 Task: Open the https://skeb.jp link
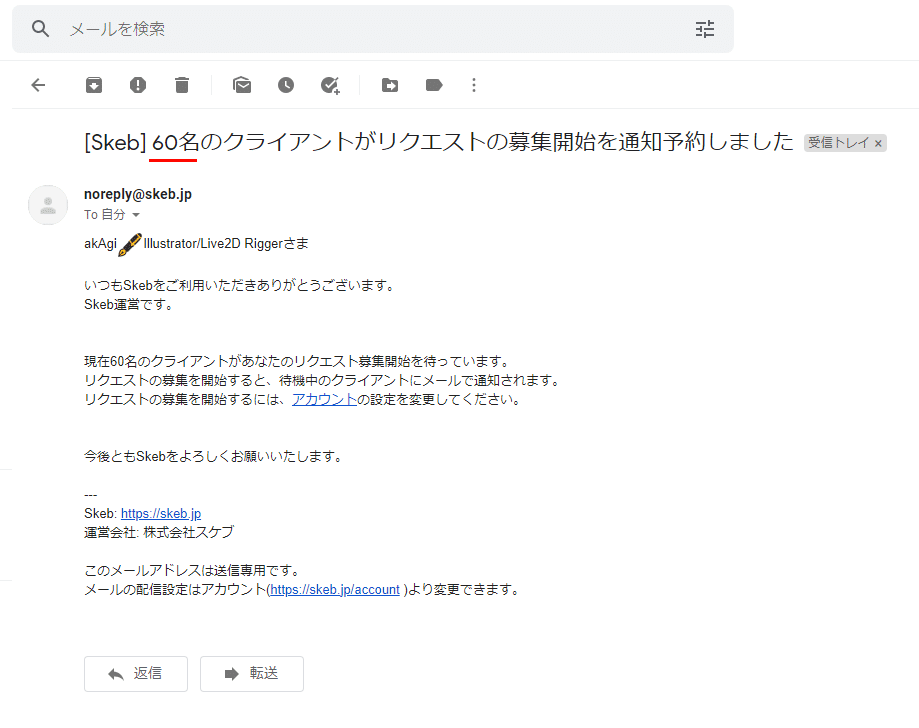click(x=161, y=514)
